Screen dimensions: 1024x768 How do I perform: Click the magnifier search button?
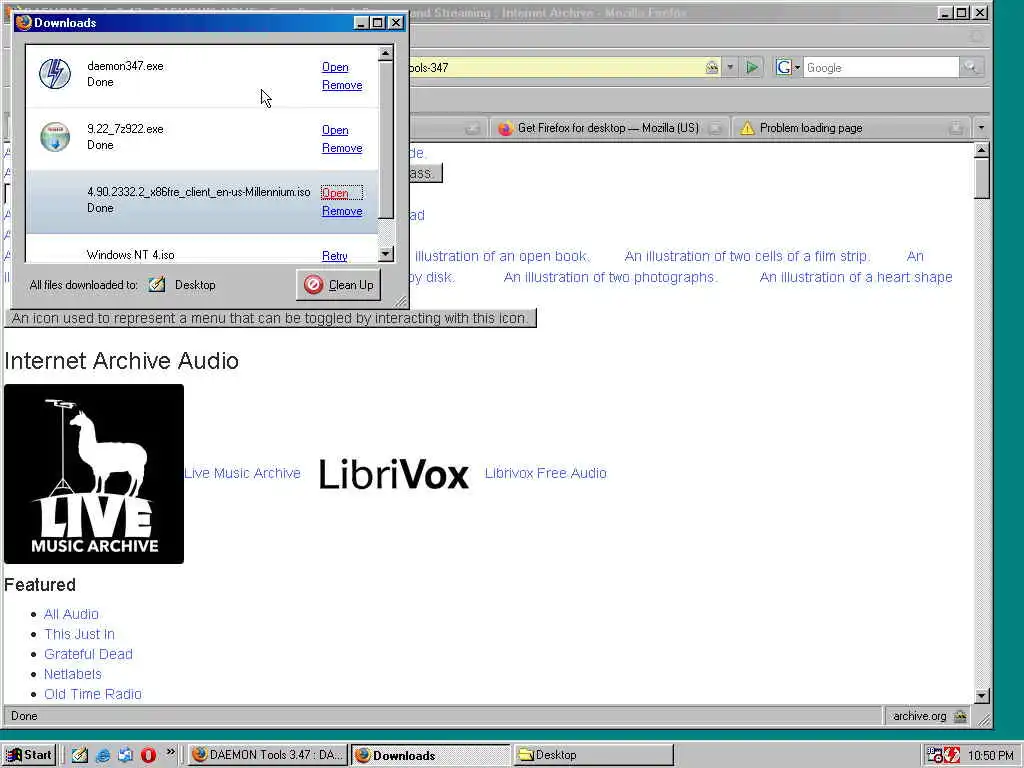pos(970,67)
